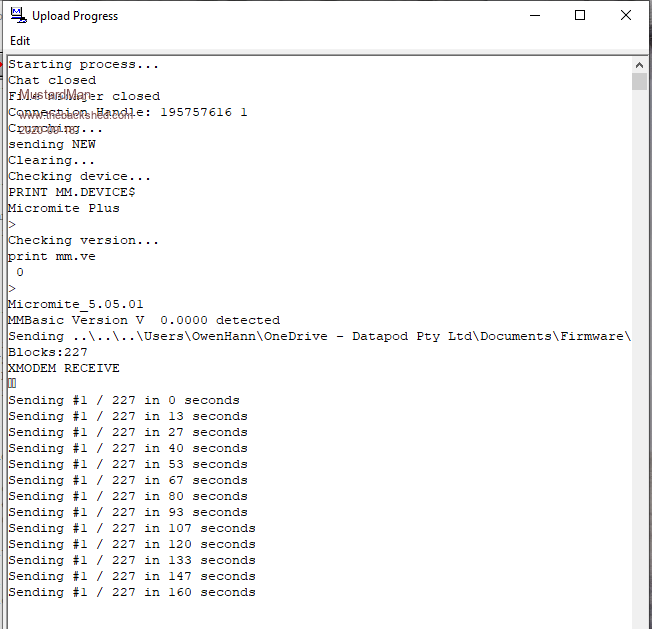The width and height of the screenshot is (652, 629).
Task: Click the 'in 0 seconds' sending line
Action: (123, 400)
